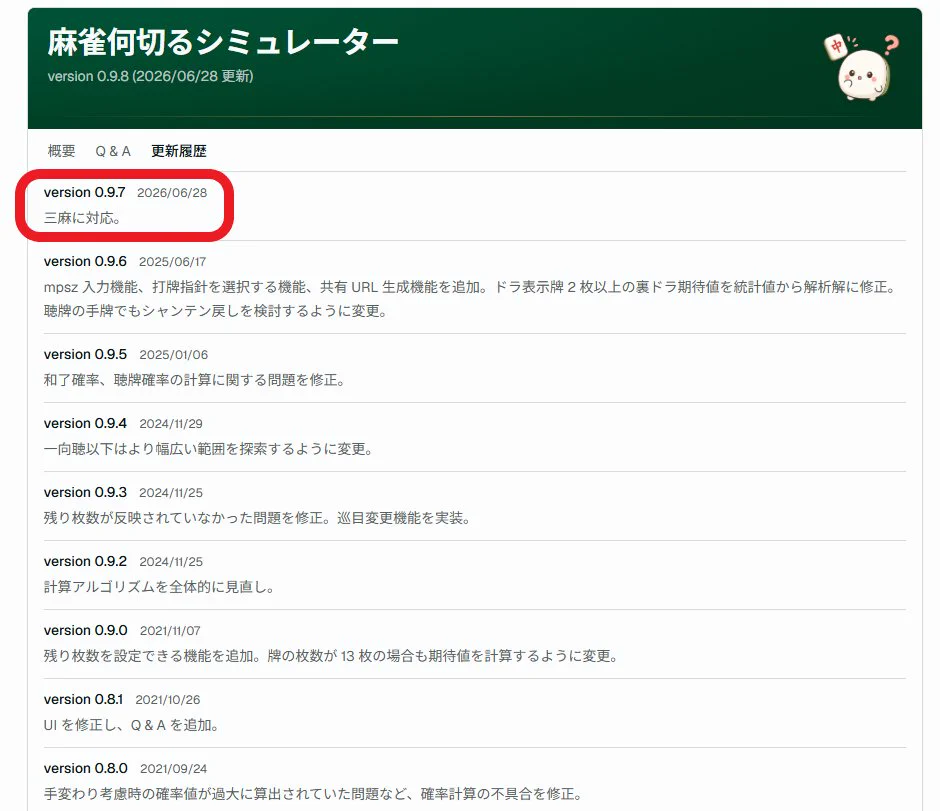Viewport: 940px width, 811px height.
Task: Click the text 和了確率、聴牌確率の計算に関する問題を修正。
Action: pos(195,380)
